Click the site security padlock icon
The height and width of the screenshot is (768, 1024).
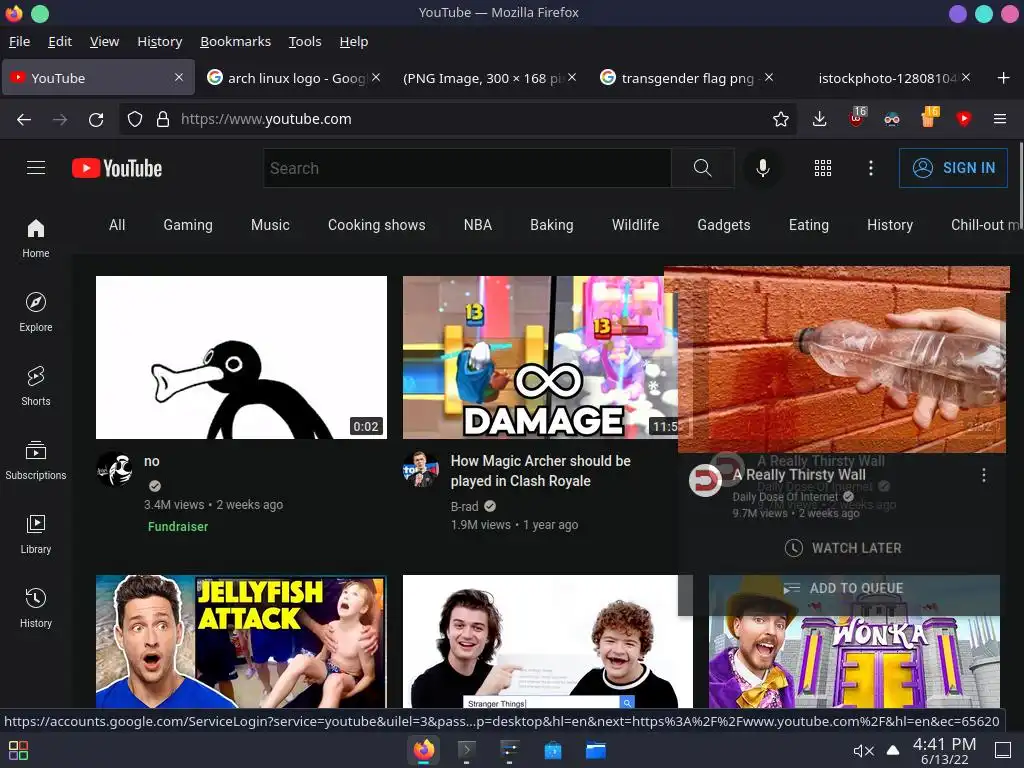(163, 119)
